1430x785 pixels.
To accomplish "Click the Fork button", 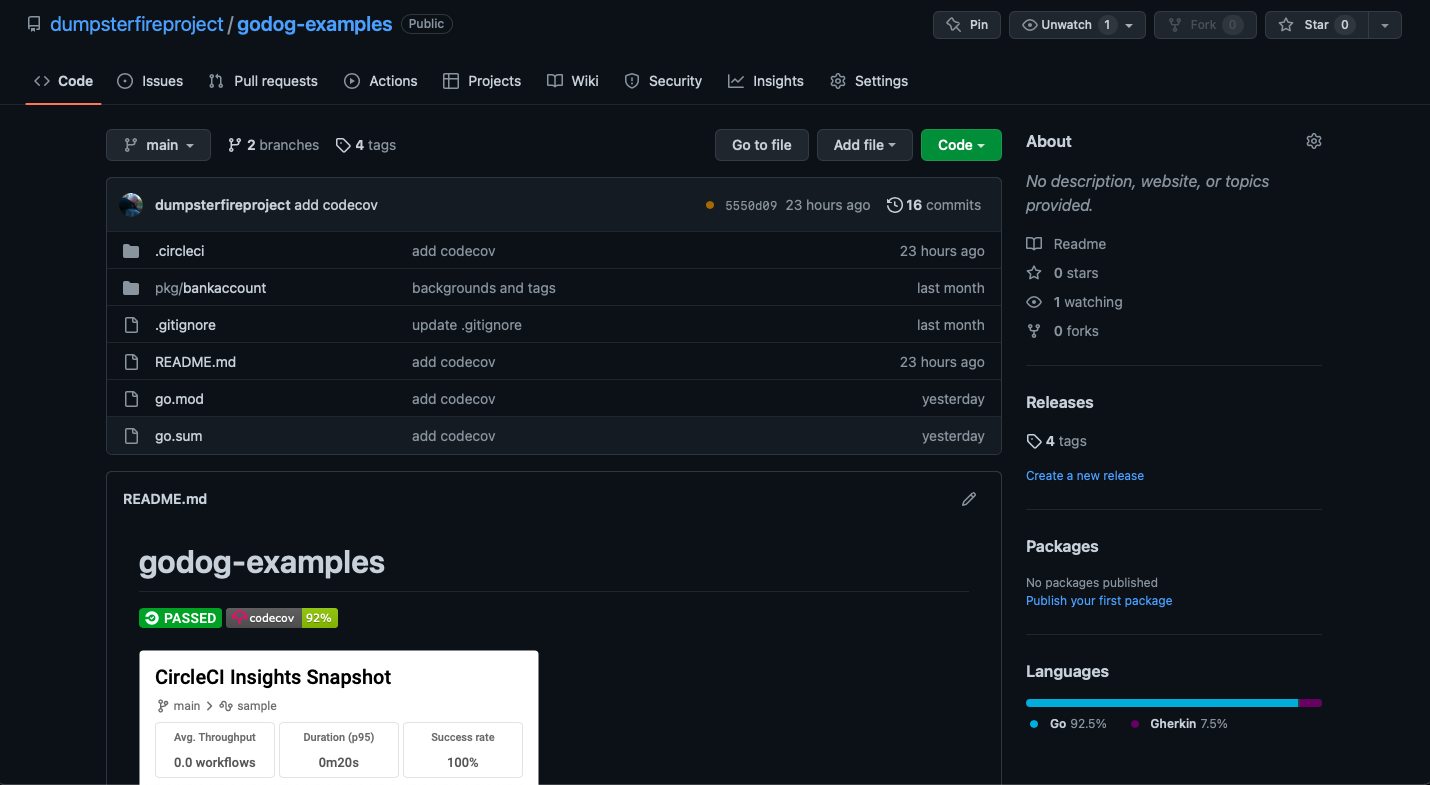I will point(1205,25).
